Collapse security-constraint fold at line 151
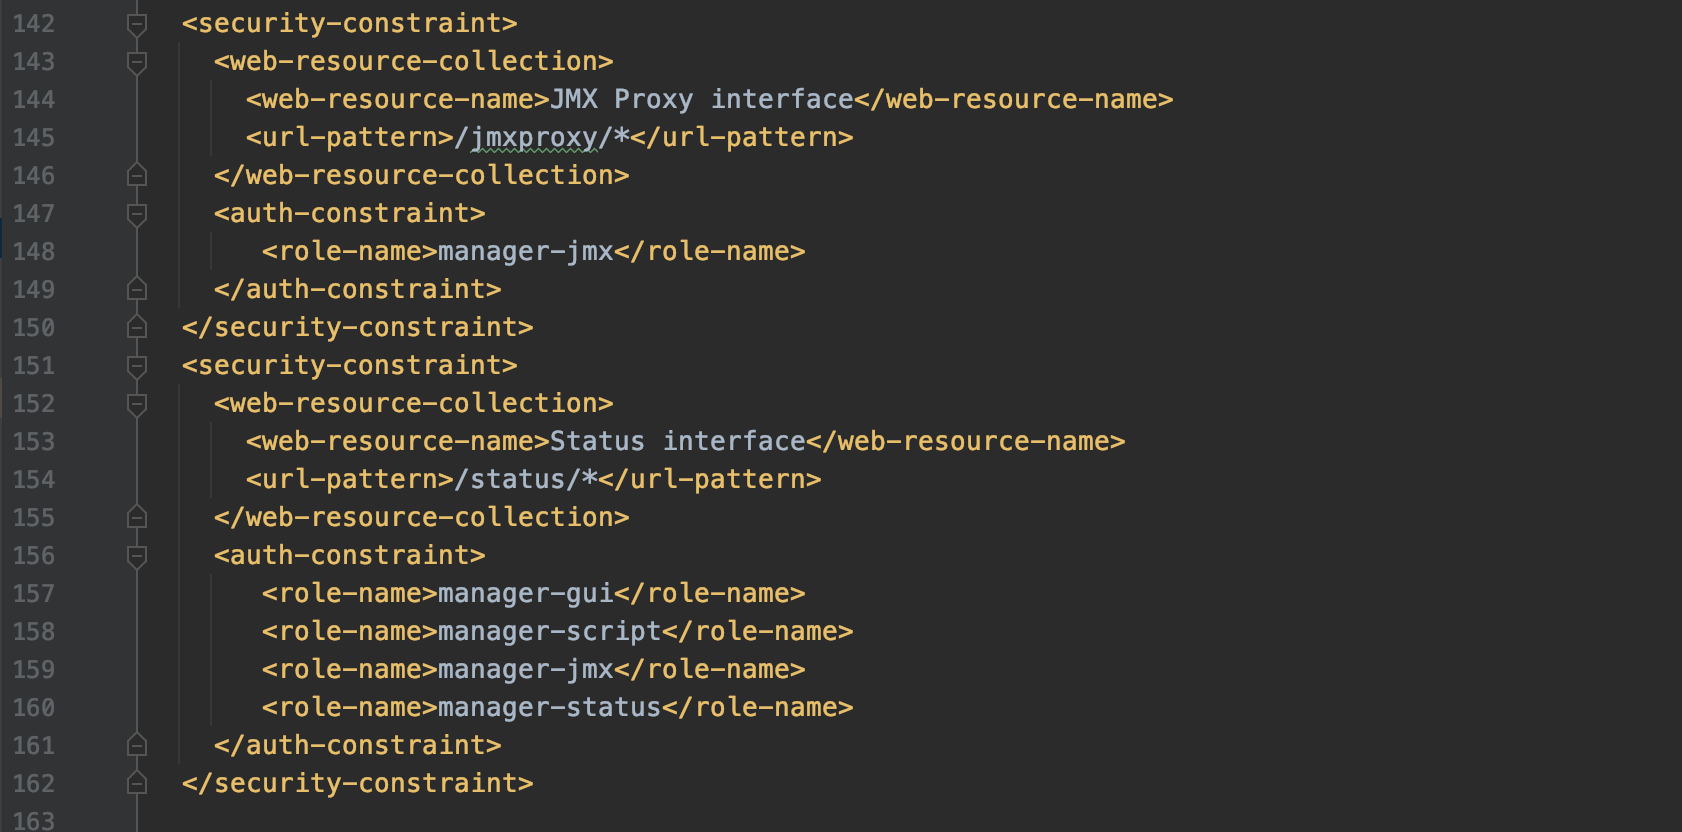1682x832 pixels. click(x=137, y=366)
